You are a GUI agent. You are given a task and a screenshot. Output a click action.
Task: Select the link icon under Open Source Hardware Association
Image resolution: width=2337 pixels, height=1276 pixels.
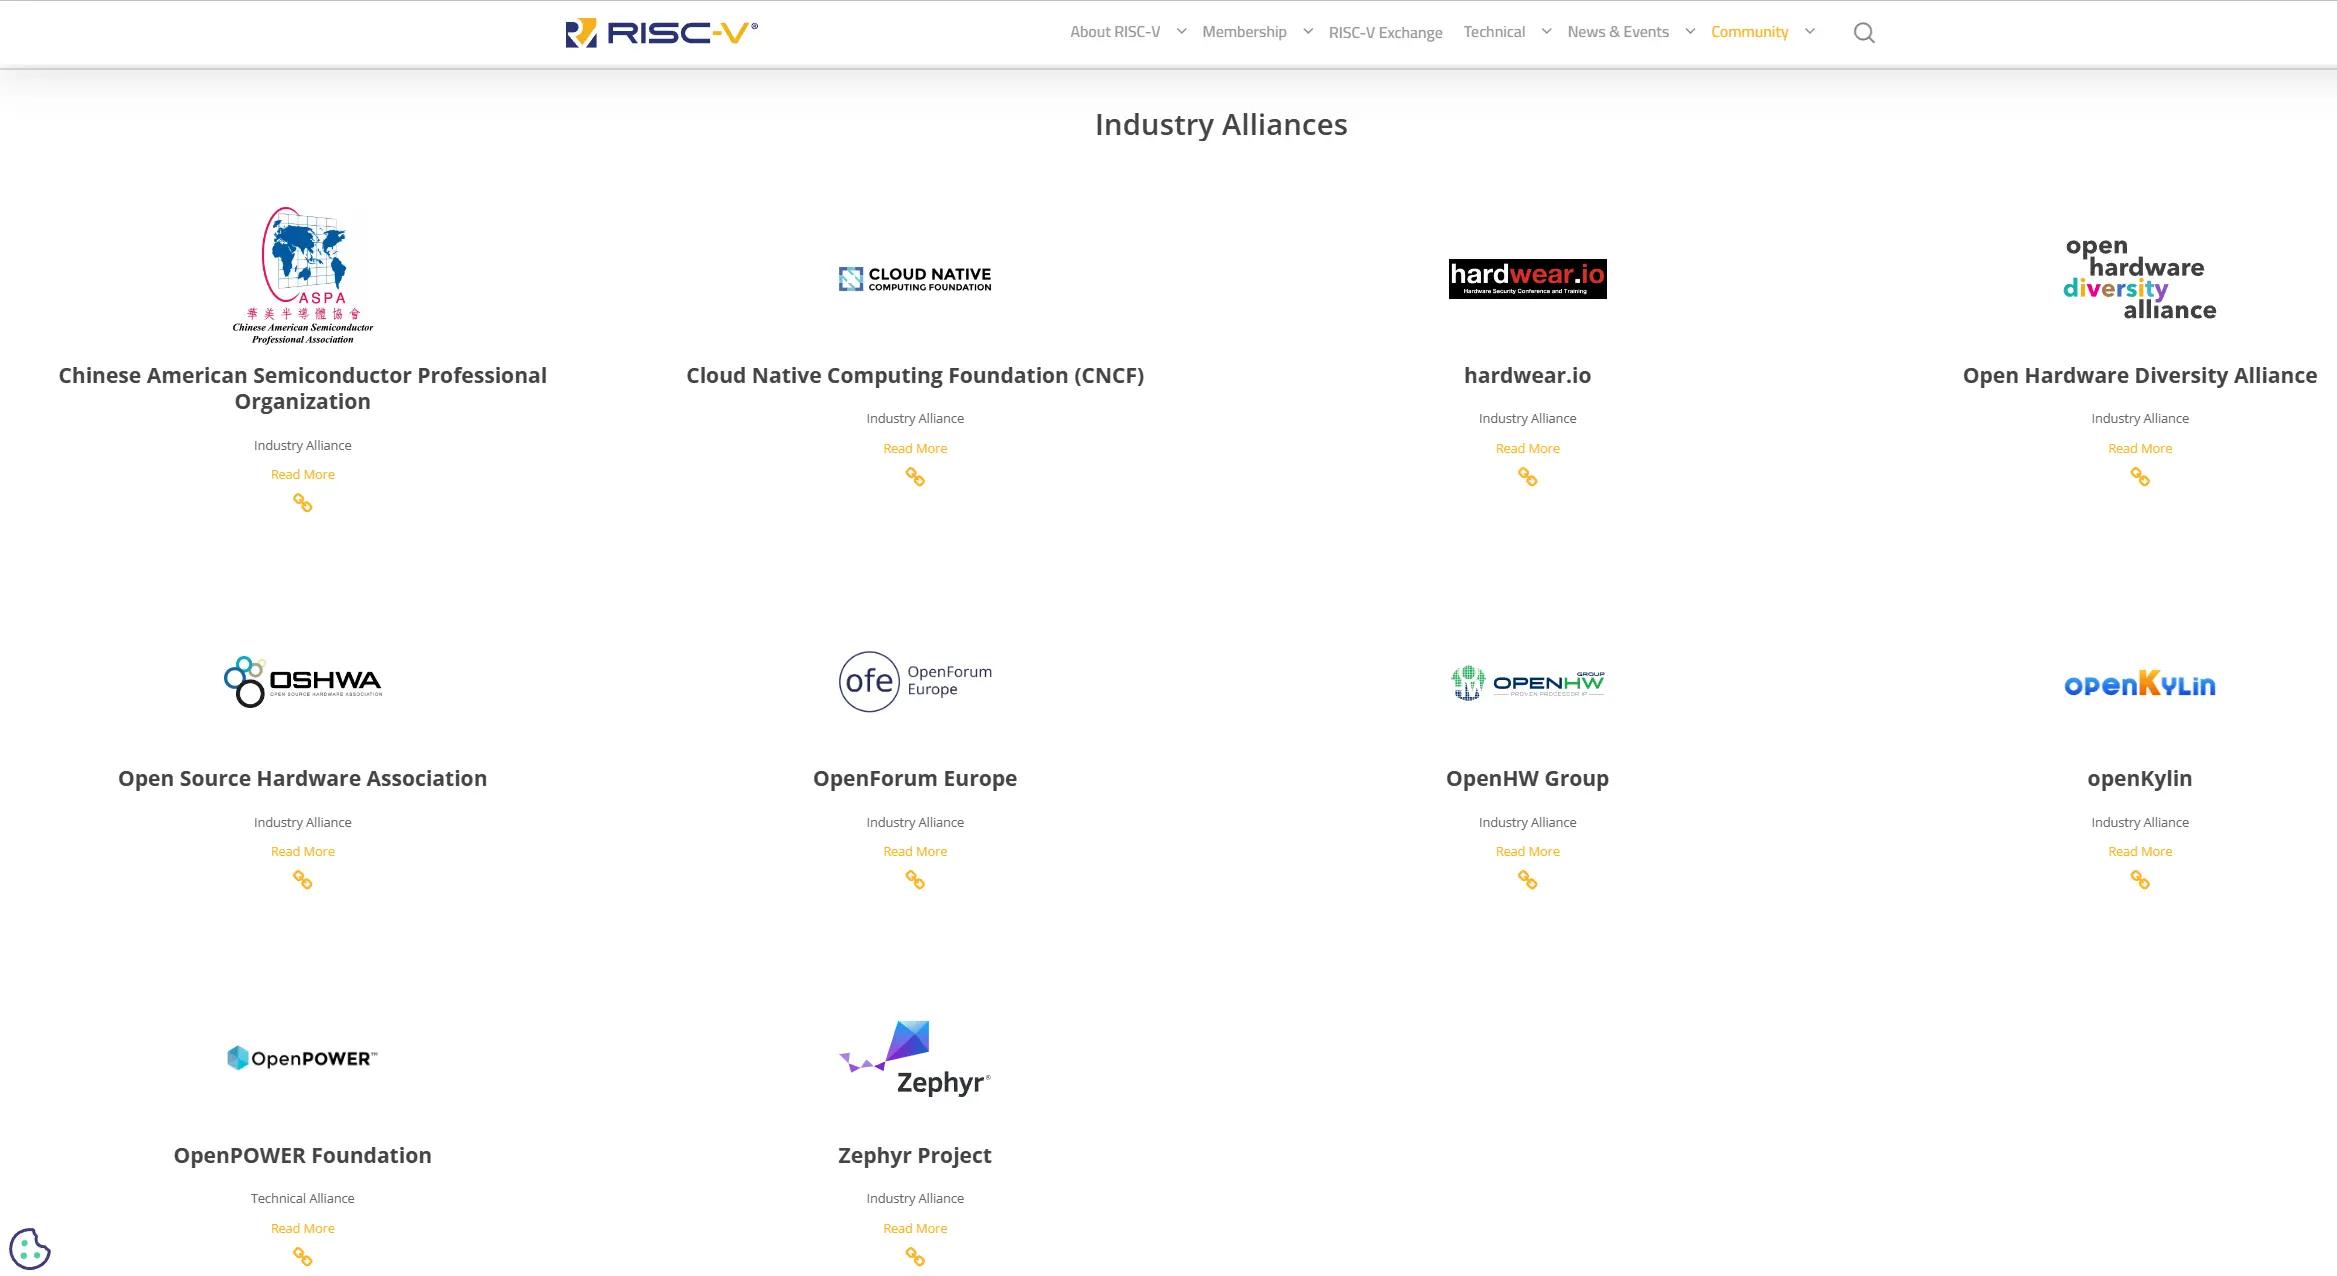click(302, 880)
